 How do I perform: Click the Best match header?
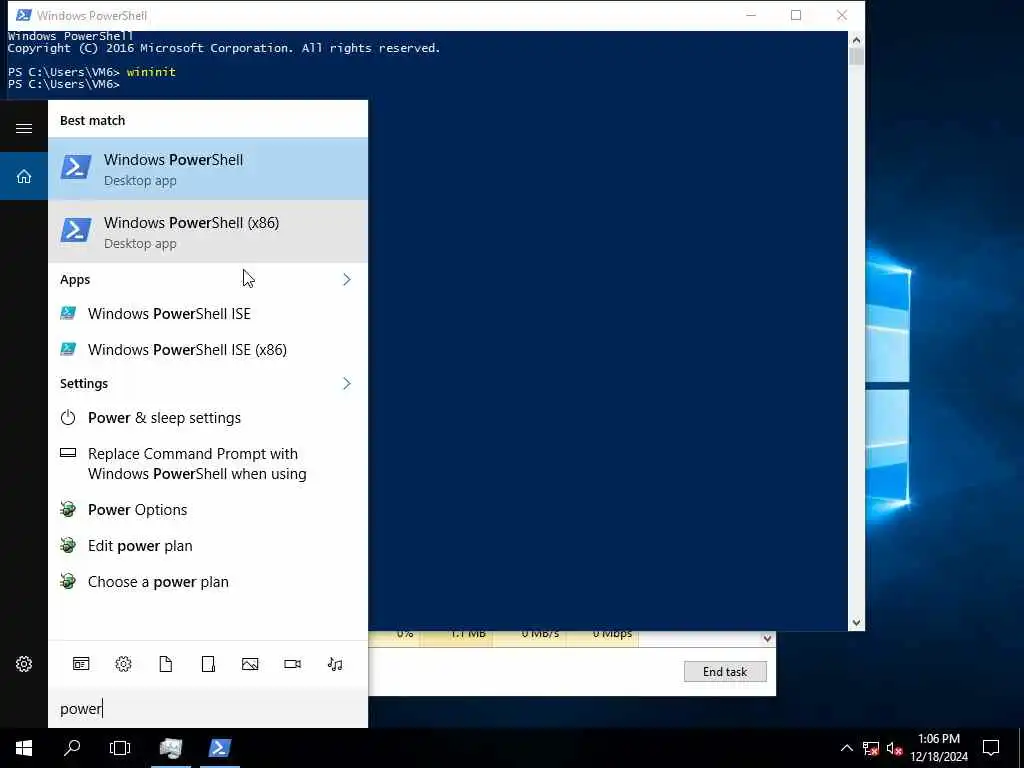coord(92,120)
